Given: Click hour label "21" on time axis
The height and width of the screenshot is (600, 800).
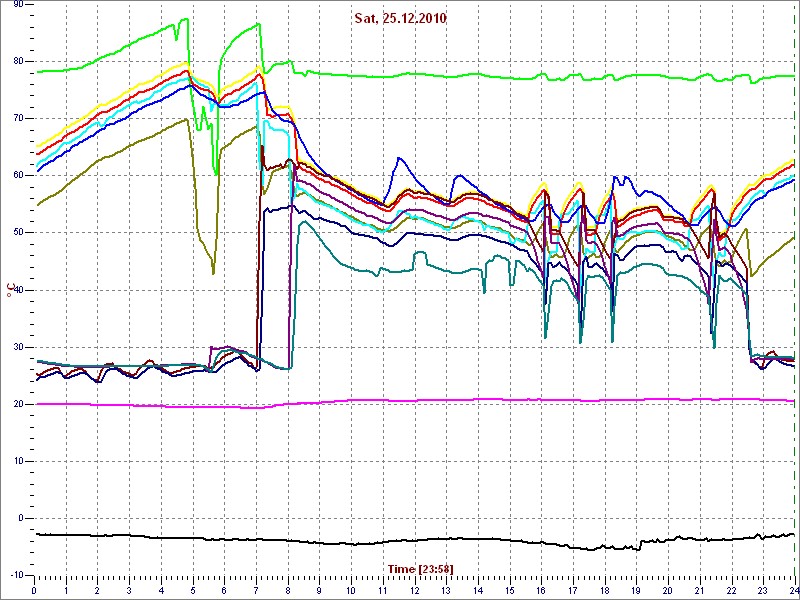Looking at the screenshot, I should [x=700, y=590].
